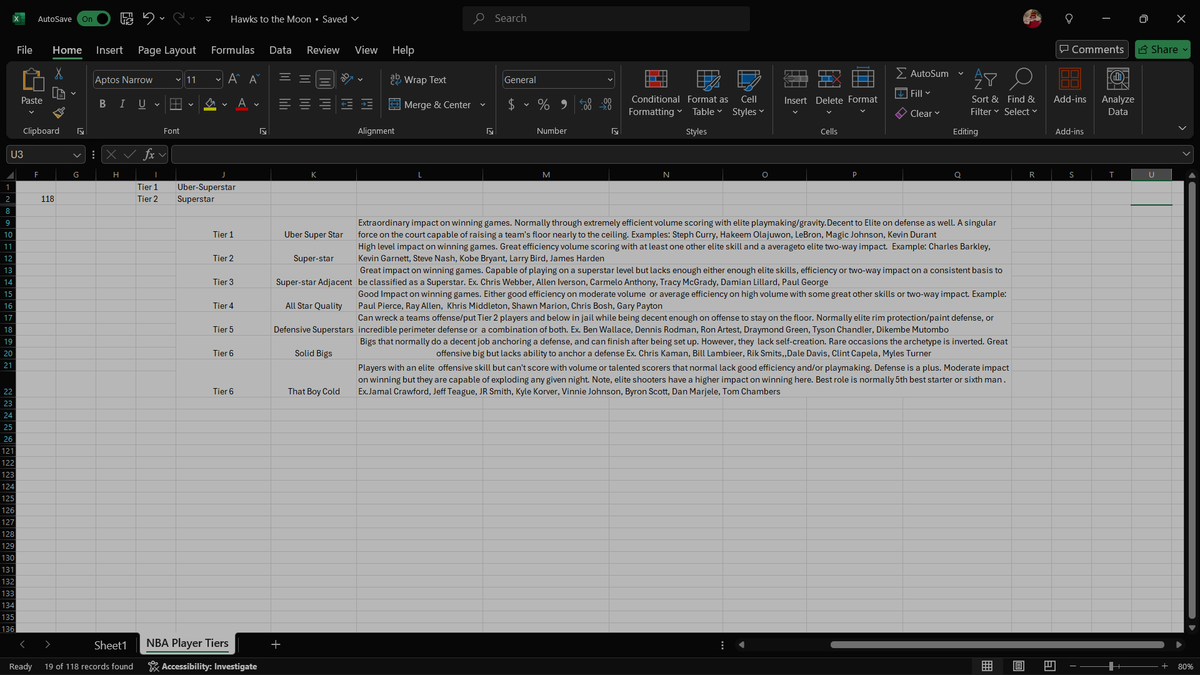The height and width of the screenshot is (675, 1200).
Task: Click Decrease Indent icon
Action: click(x=347, y=104)
